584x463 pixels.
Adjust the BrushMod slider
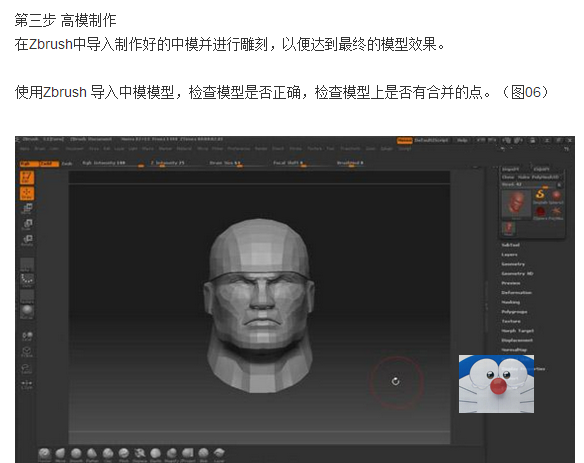(350, 164)
